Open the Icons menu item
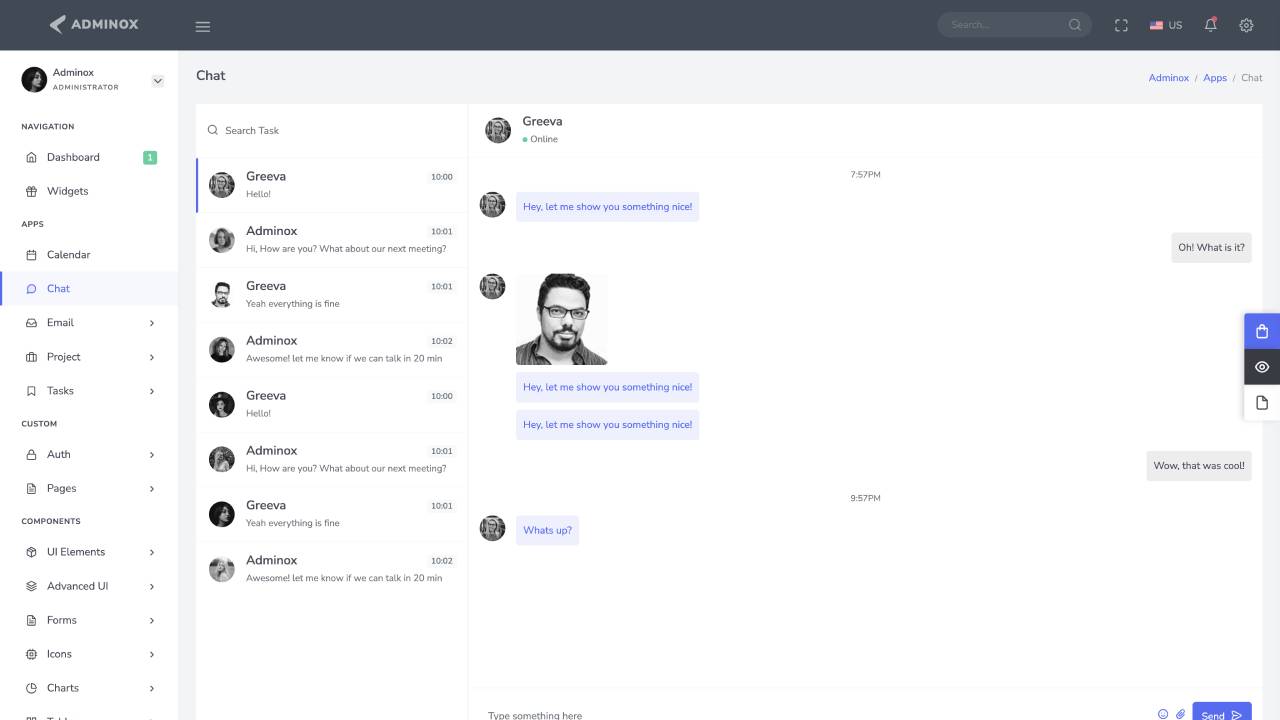Image resolution: width=1280 pixels, height=720 pixels. click(89, 654)
